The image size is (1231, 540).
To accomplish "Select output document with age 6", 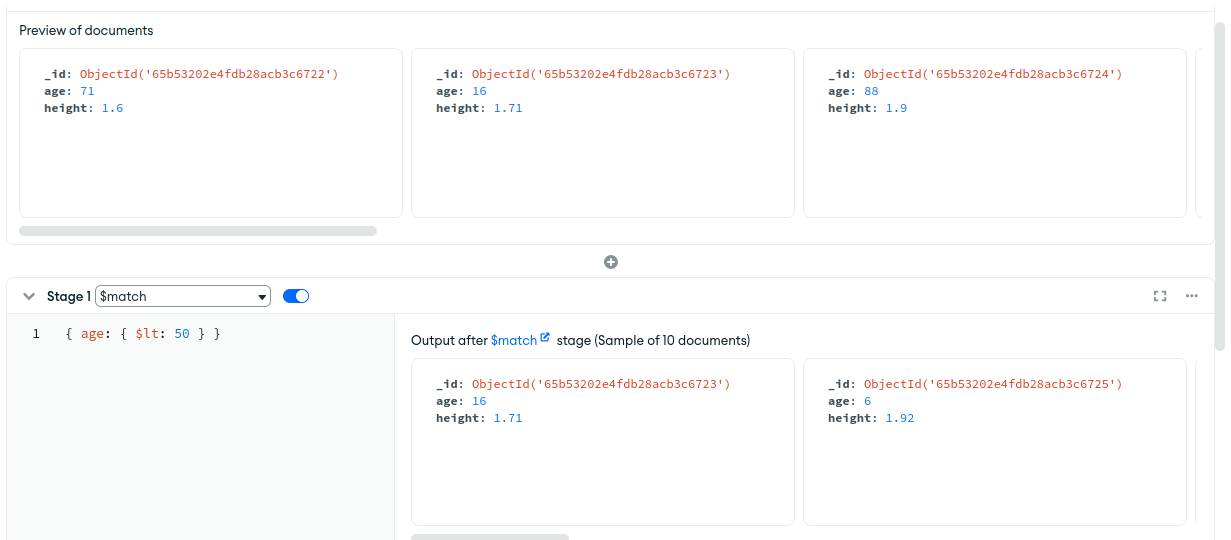I will click(x=995, y=442).
